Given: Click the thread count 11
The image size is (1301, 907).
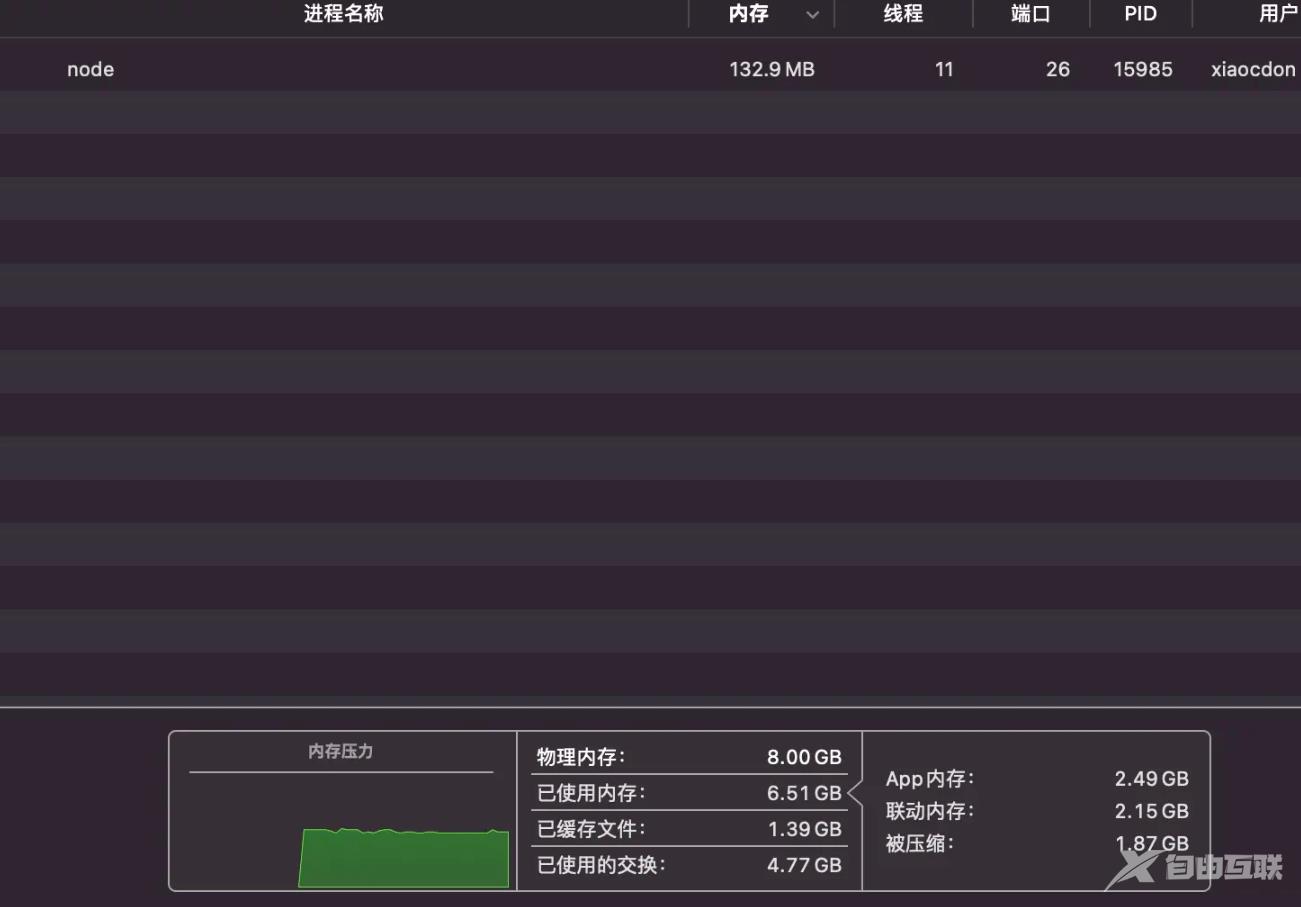Looking at the screenshot, I should coord(944,69).
